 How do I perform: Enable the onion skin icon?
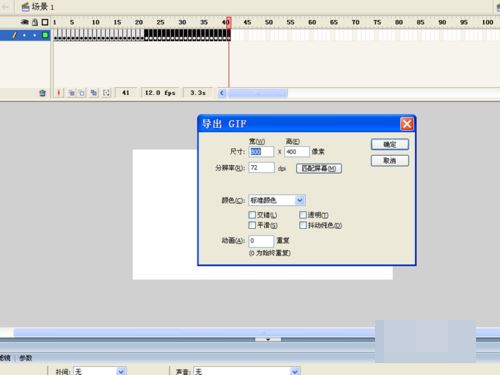71,93
